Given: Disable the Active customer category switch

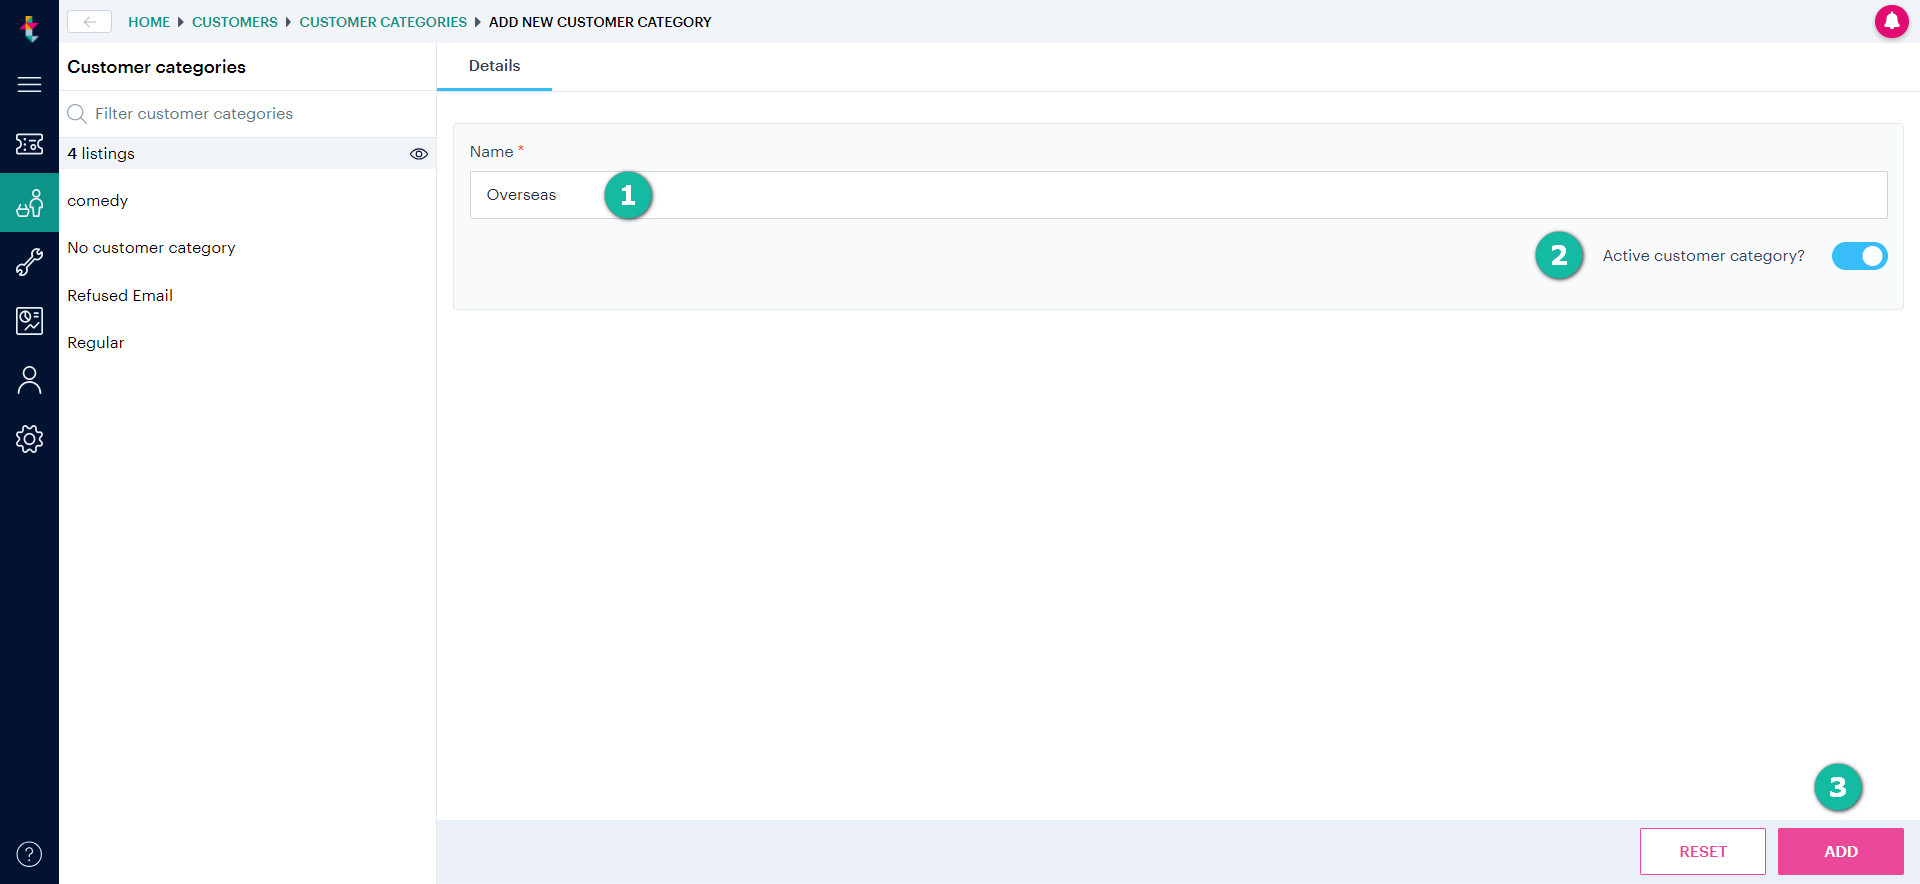Looking at the screenshot, I should pos(1859,256).
